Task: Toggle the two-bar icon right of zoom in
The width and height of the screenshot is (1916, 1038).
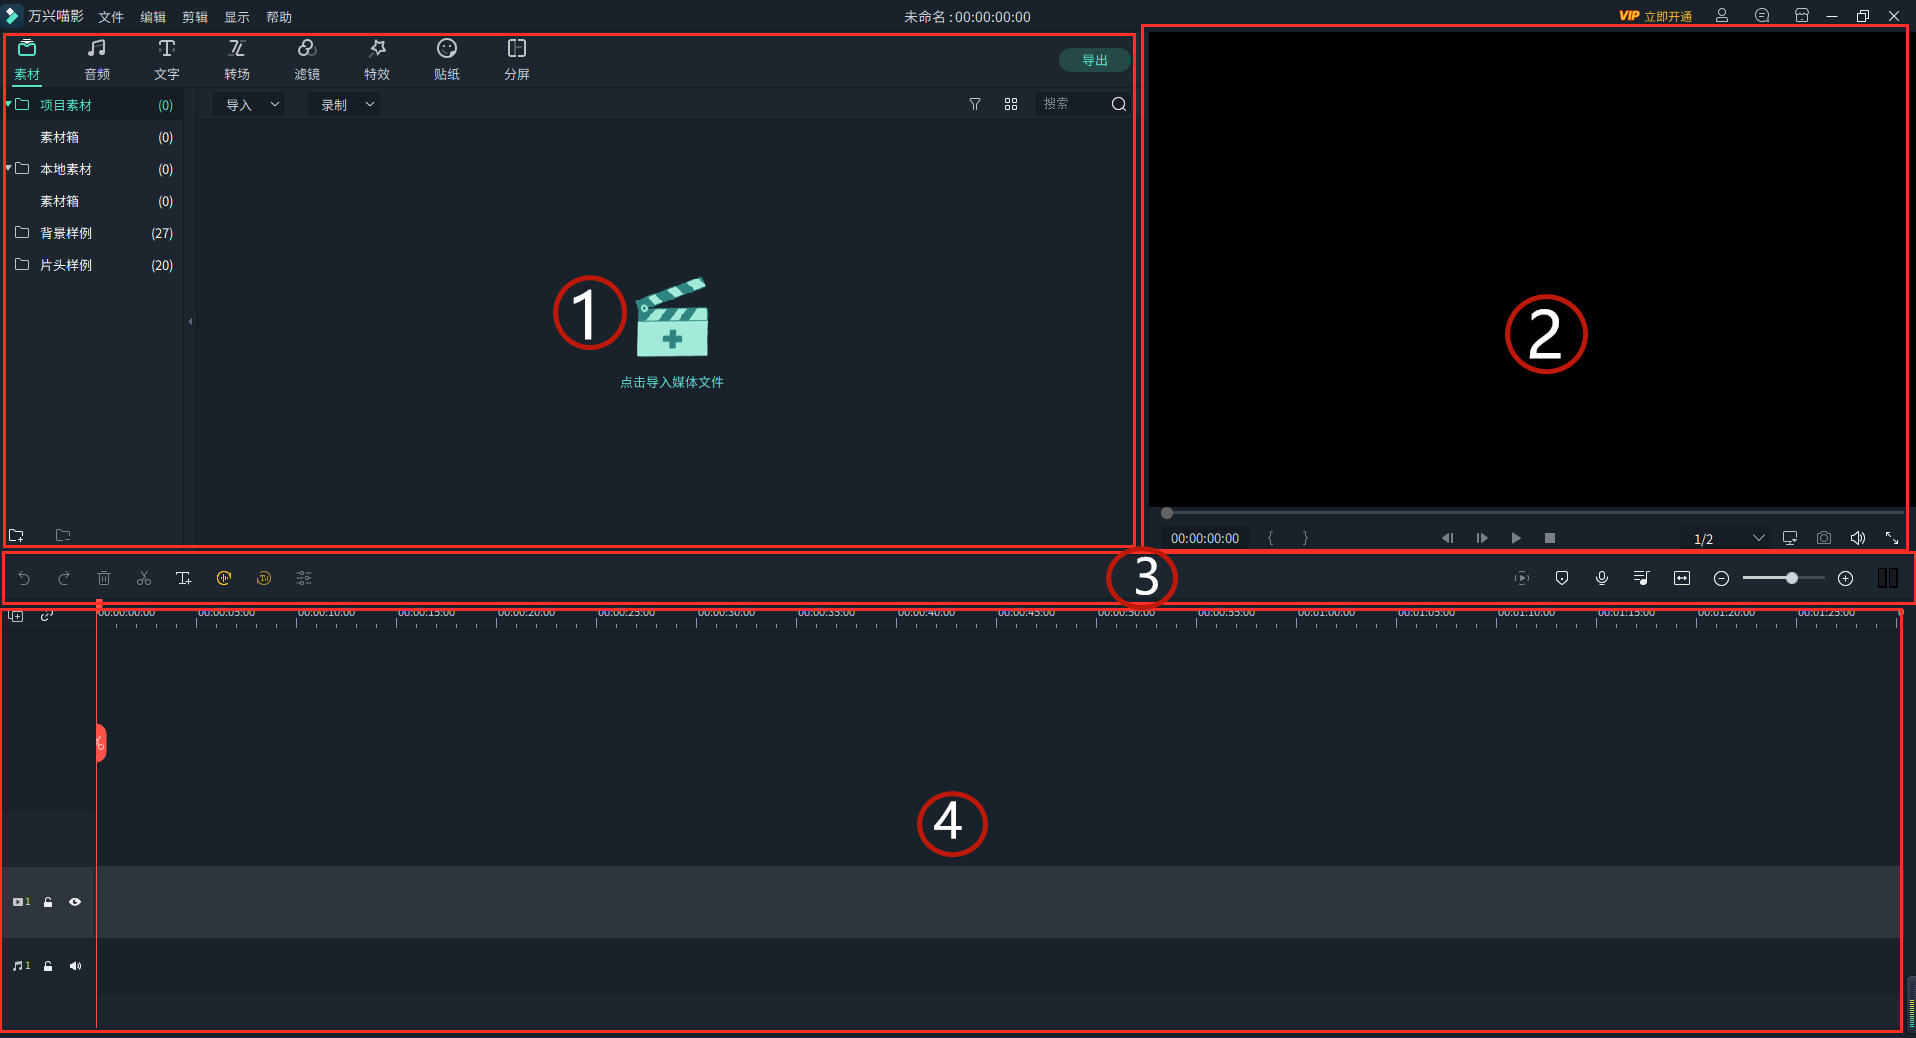Action: [x=1888, y=578]
